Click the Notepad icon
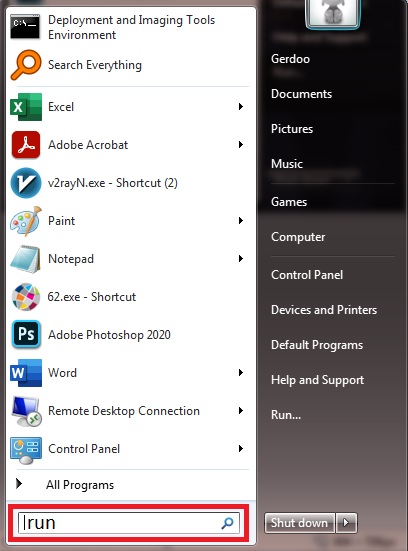Screen dimensions: 408x551 click(25, 259)
